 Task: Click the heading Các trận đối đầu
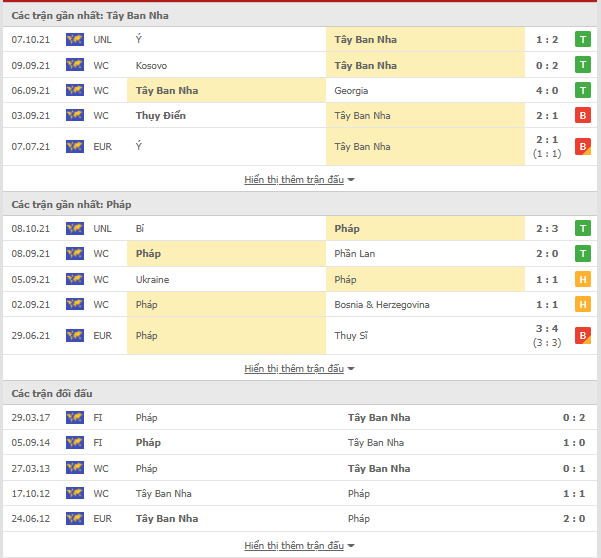click(52, 394)
